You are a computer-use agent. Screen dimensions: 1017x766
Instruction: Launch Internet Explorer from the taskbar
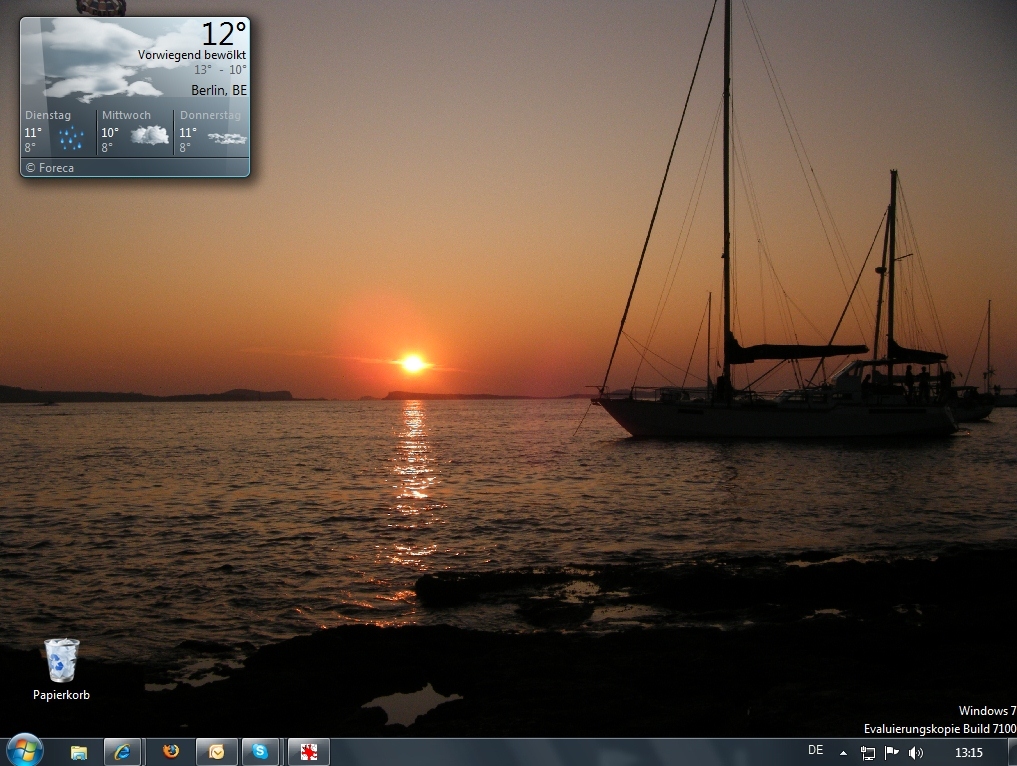coord(122,751)
